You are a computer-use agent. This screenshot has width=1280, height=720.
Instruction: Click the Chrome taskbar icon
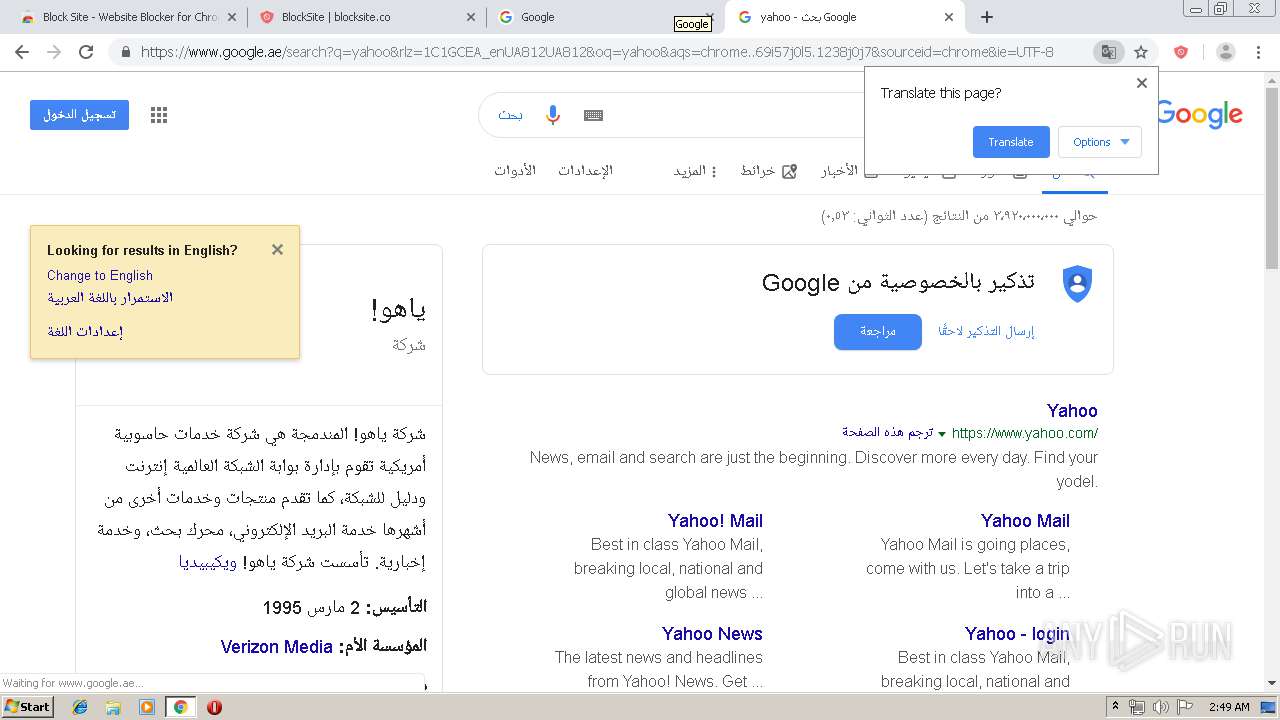pyautogui.click(x=180, y=707)
